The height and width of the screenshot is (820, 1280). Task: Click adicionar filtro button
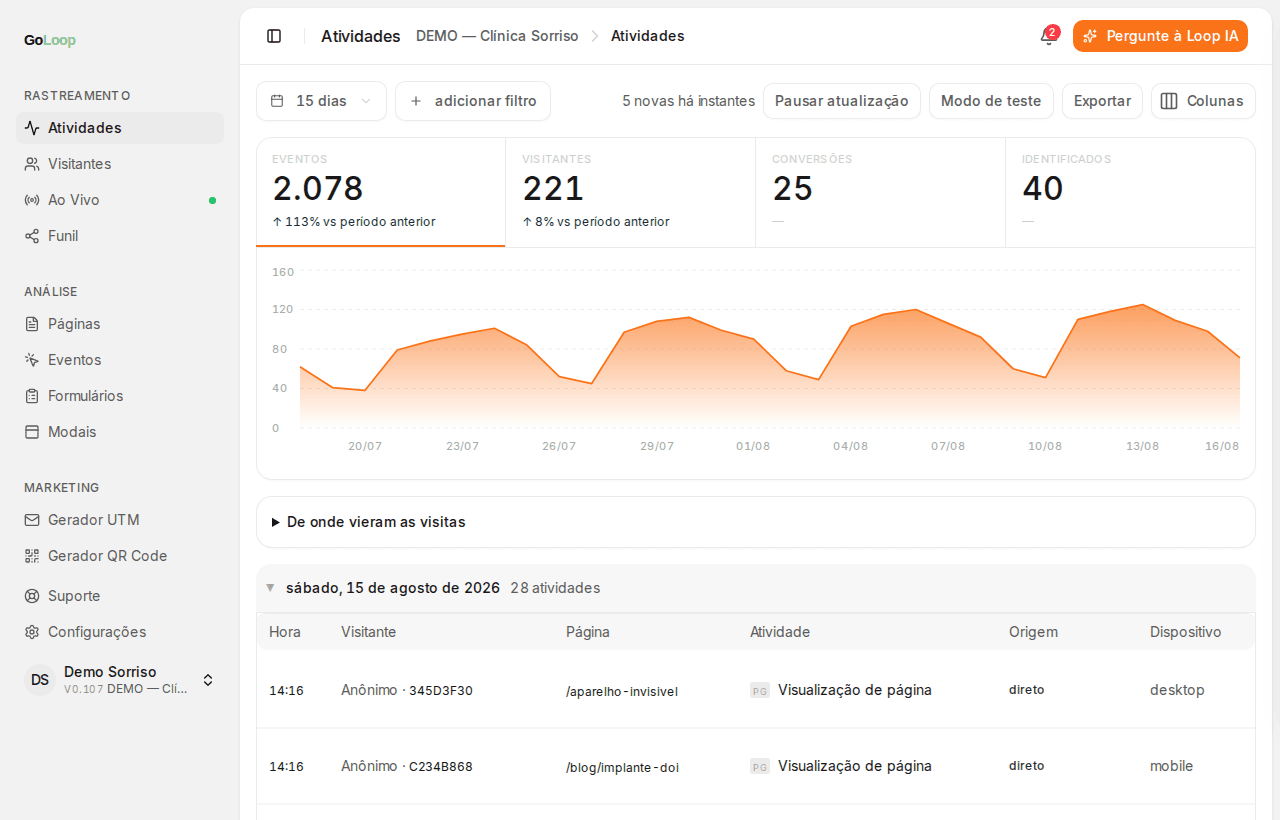click(473, 101)
